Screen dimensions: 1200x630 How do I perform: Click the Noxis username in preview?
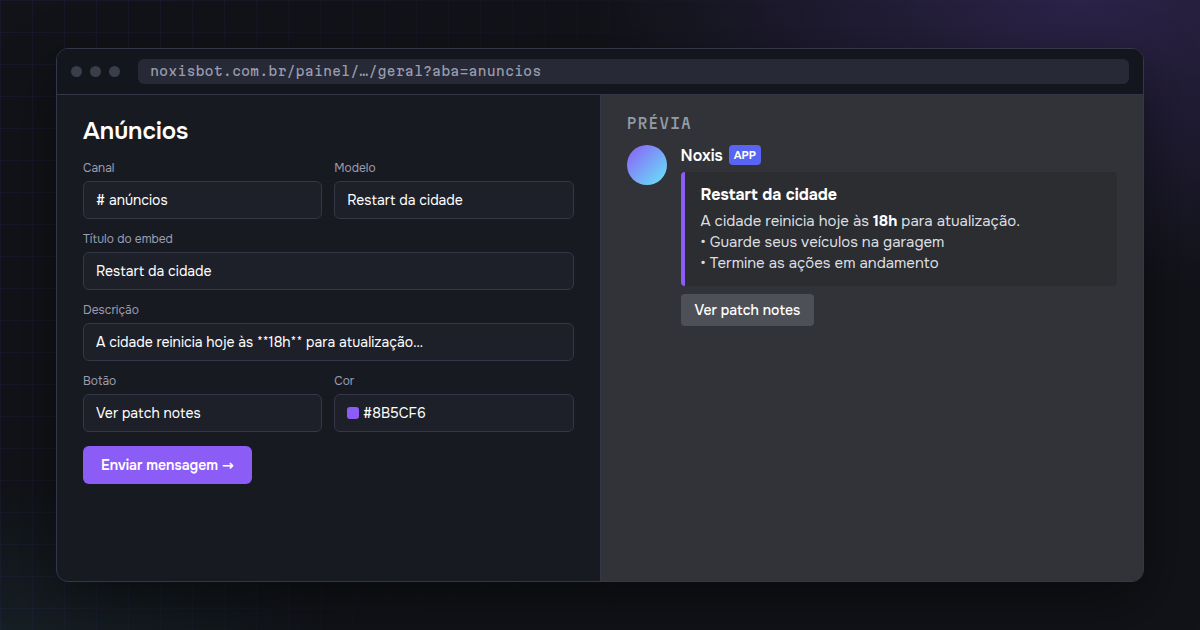[x=702, y=155]
